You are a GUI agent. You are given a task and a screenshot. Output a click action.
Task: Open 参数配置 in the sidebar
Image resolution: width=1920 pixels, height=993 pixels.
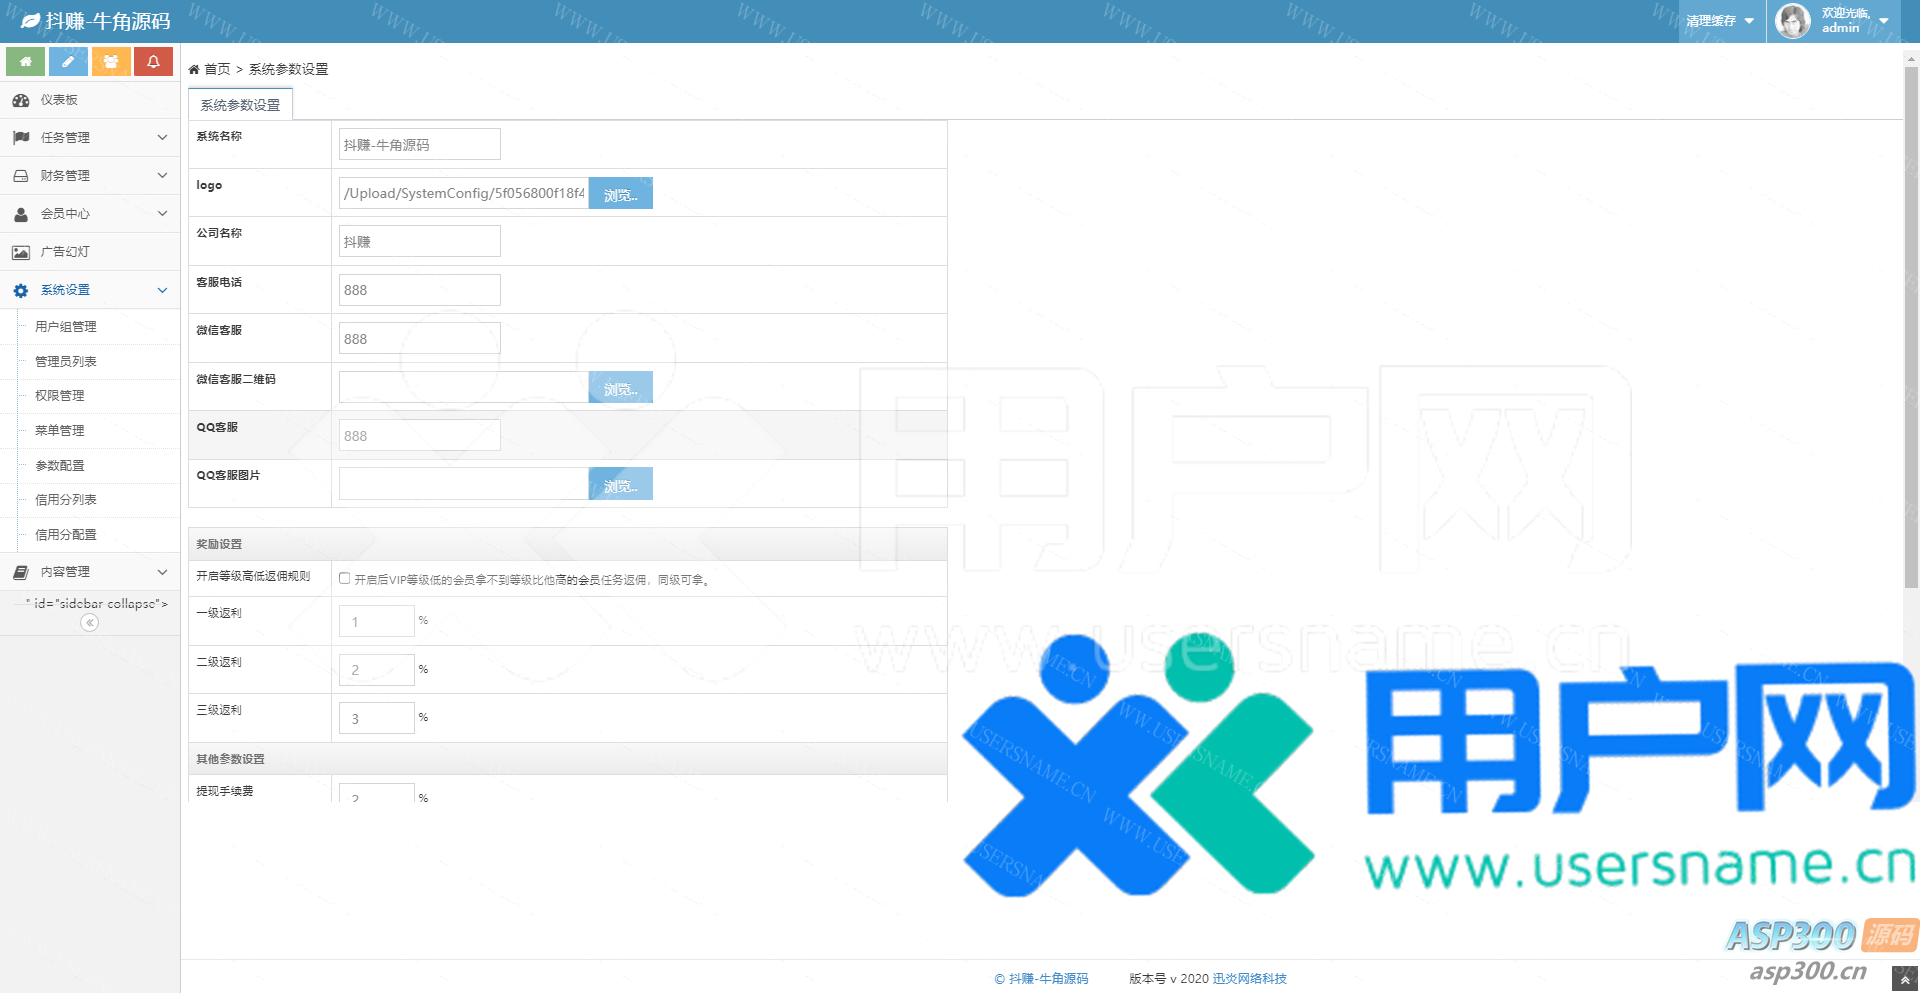pos(60,466)
